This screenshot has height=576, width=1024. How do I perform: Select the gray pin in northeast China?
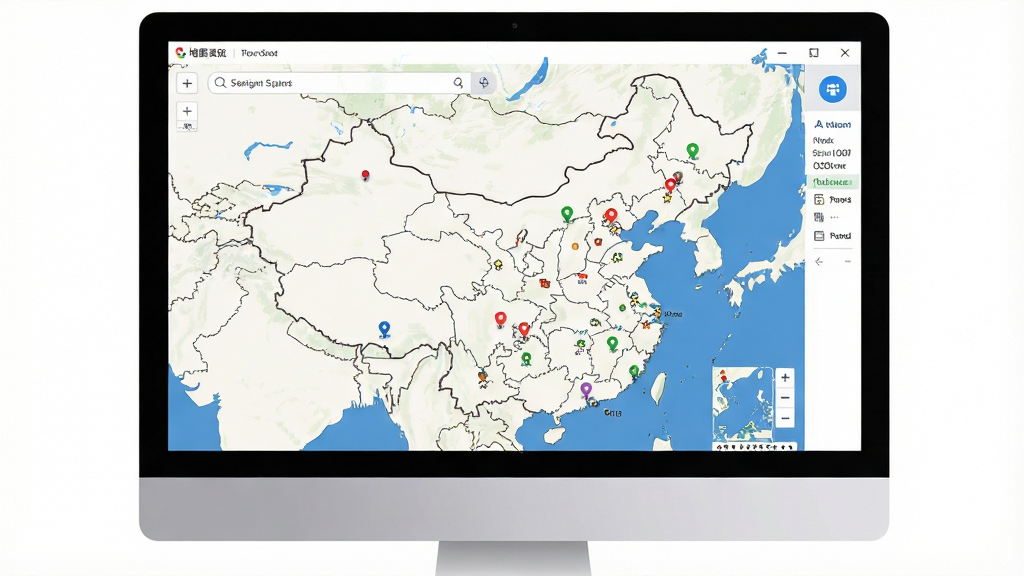pyautogui.click(x=679, y=178)
